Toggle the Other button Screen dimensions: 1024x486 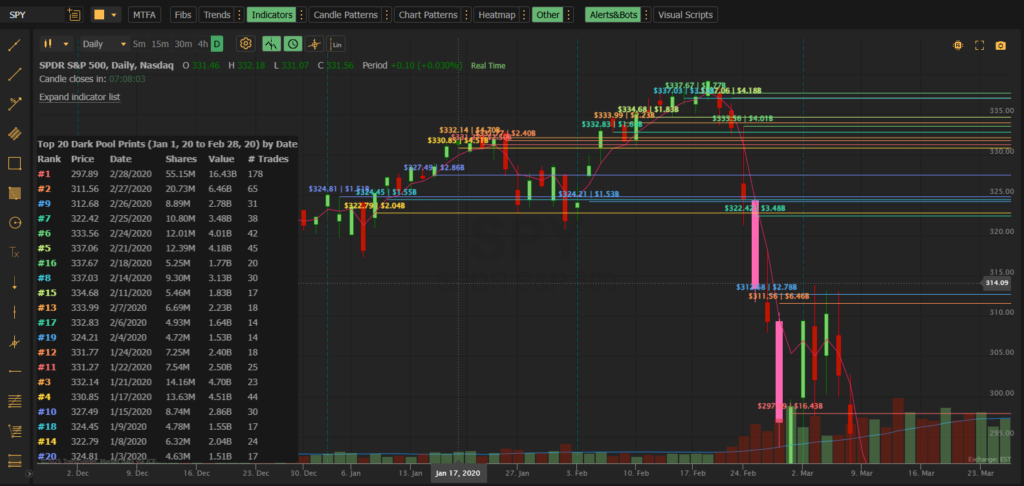(547, 14)
